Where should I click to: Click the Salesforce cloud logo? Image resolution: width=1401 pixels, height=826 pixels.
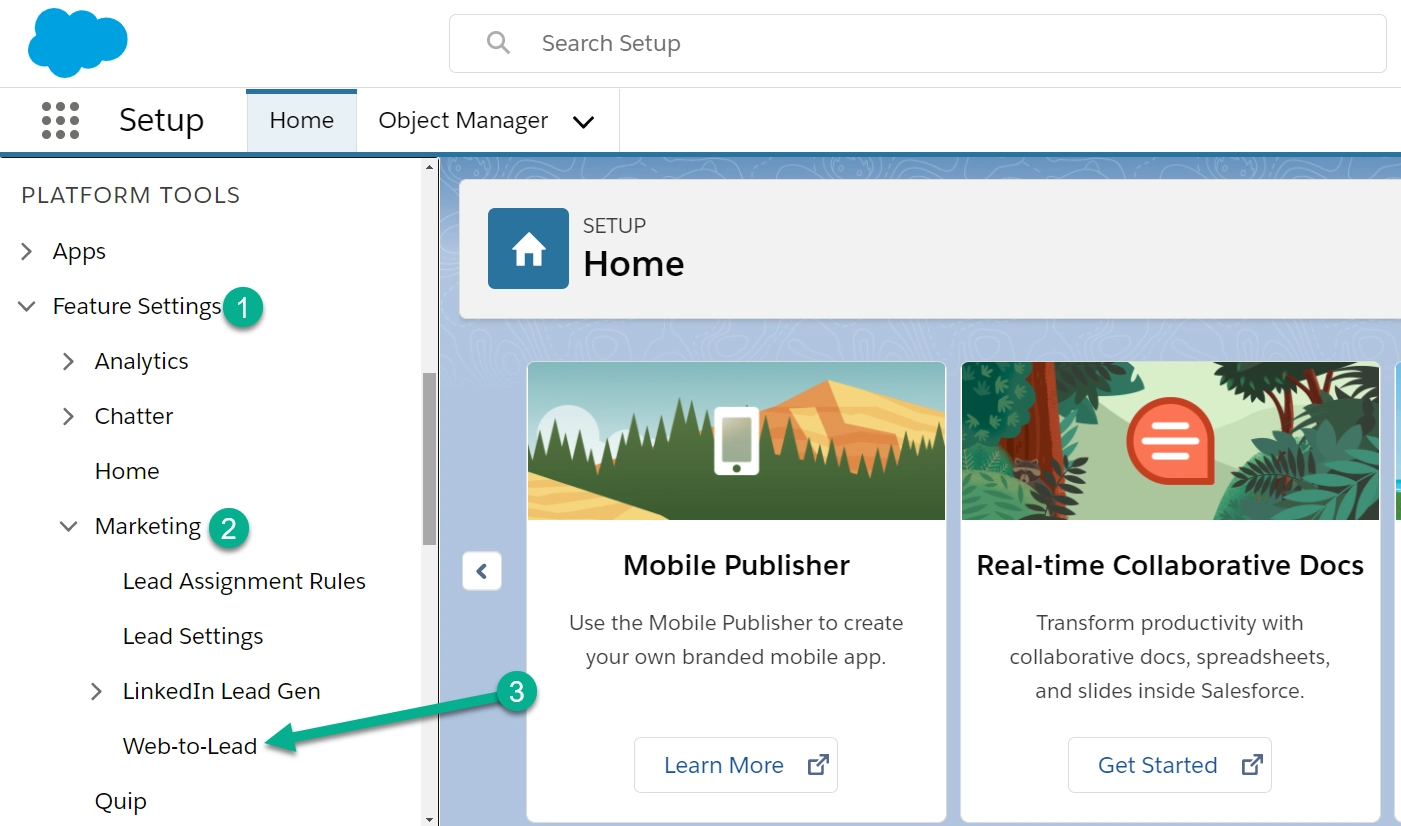click(78, 43)
